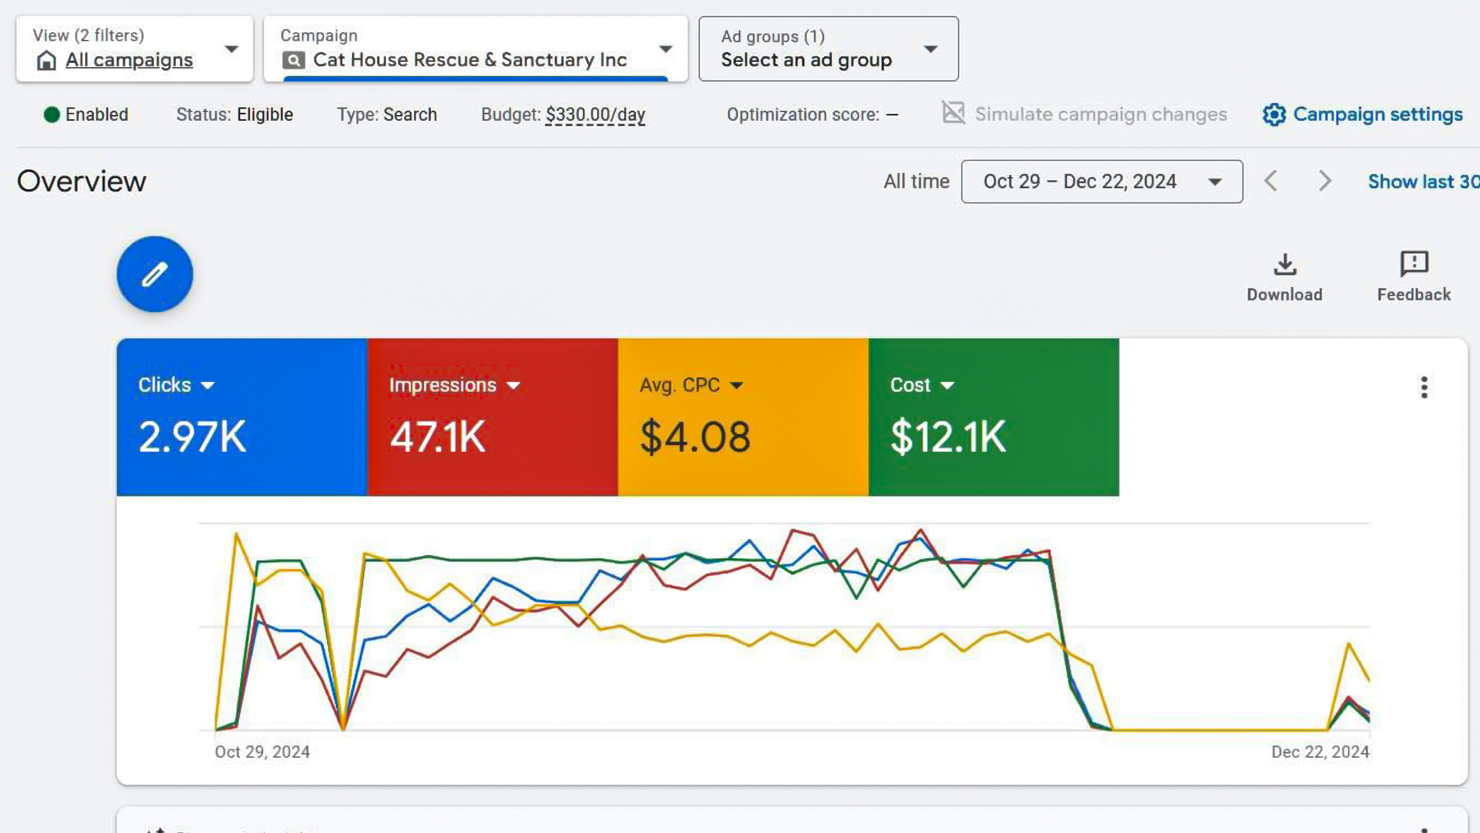Open the Feedback dialog

(1413, 277)
